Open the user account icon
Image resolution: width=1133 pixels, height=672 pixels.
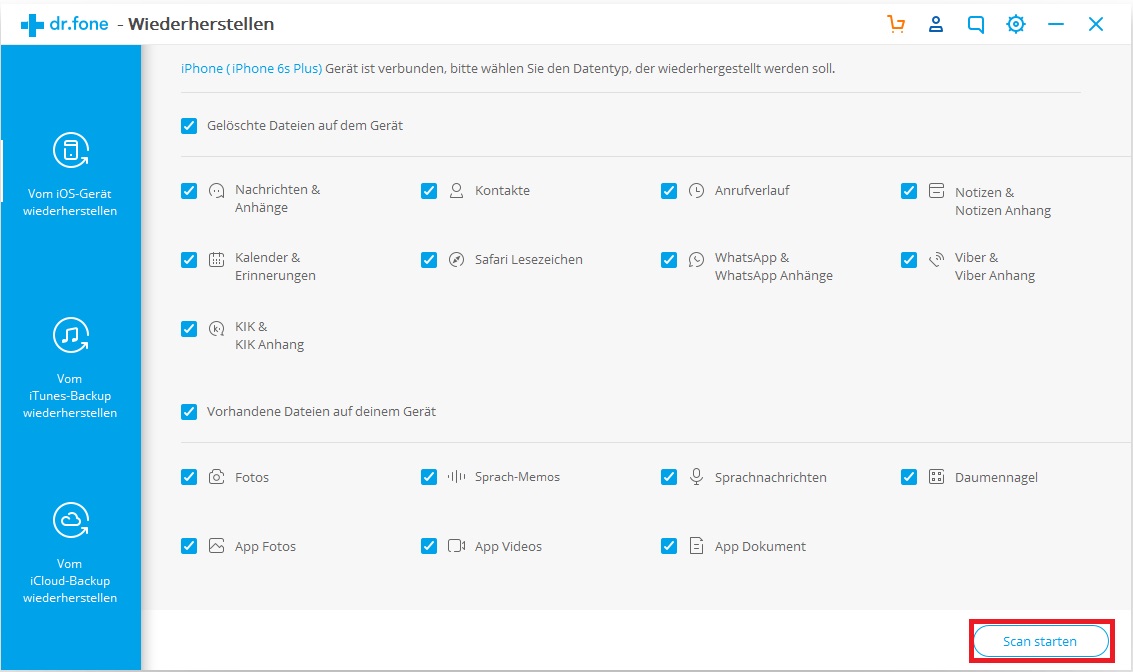click(936, 24)
